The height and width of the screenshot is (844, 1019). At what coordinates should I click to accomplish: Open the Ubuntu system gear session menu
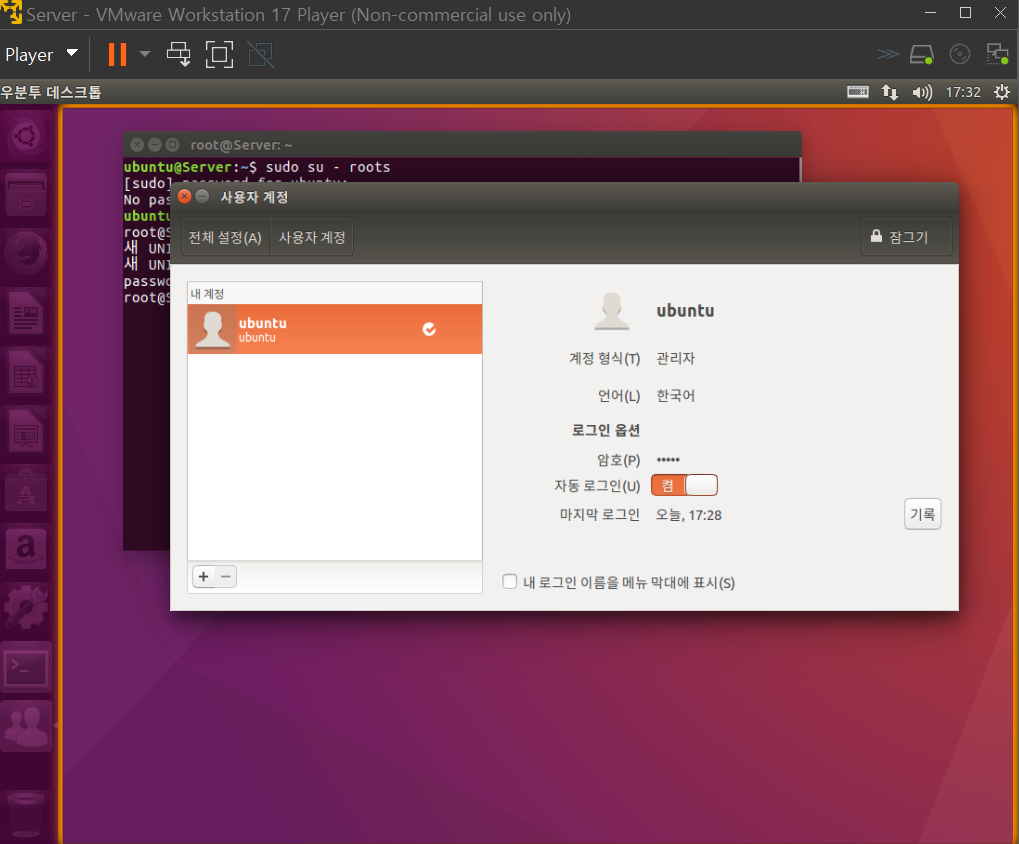[x=1001, y=92]
